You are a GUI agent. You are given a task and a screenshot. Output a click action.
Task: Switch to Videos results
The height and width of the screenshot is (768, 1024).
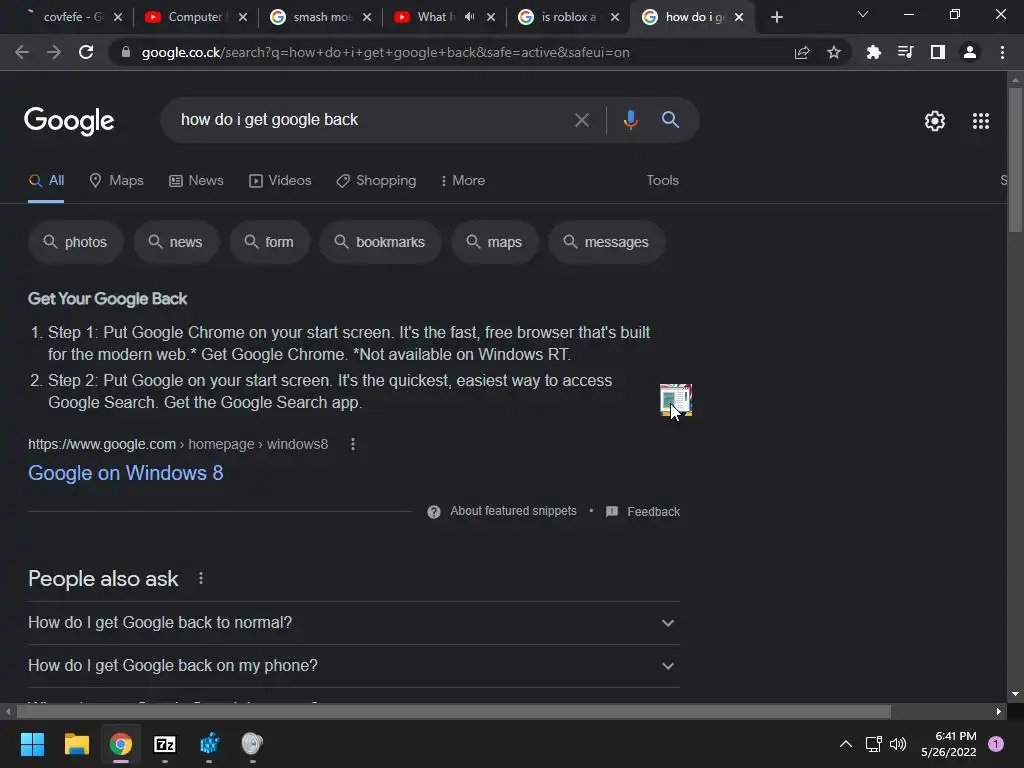(280, 180)
